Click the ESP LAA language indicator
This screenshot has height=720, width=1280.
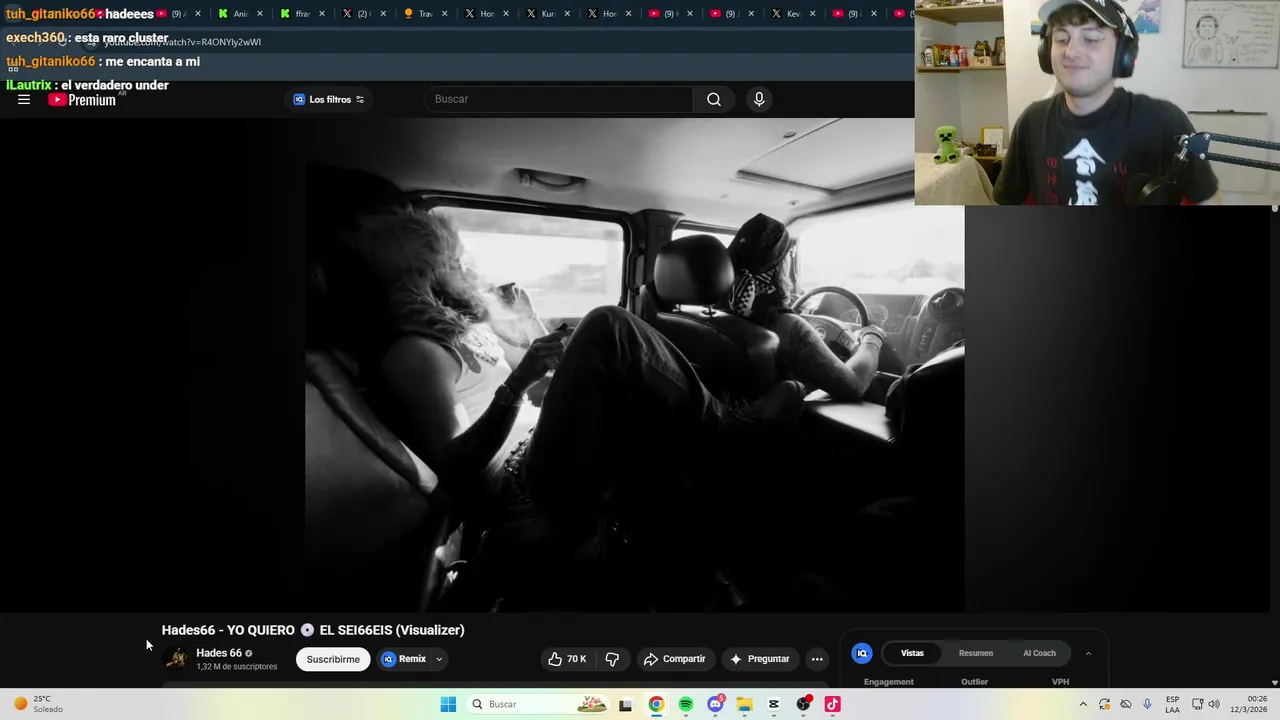(x=1172, y=704)
